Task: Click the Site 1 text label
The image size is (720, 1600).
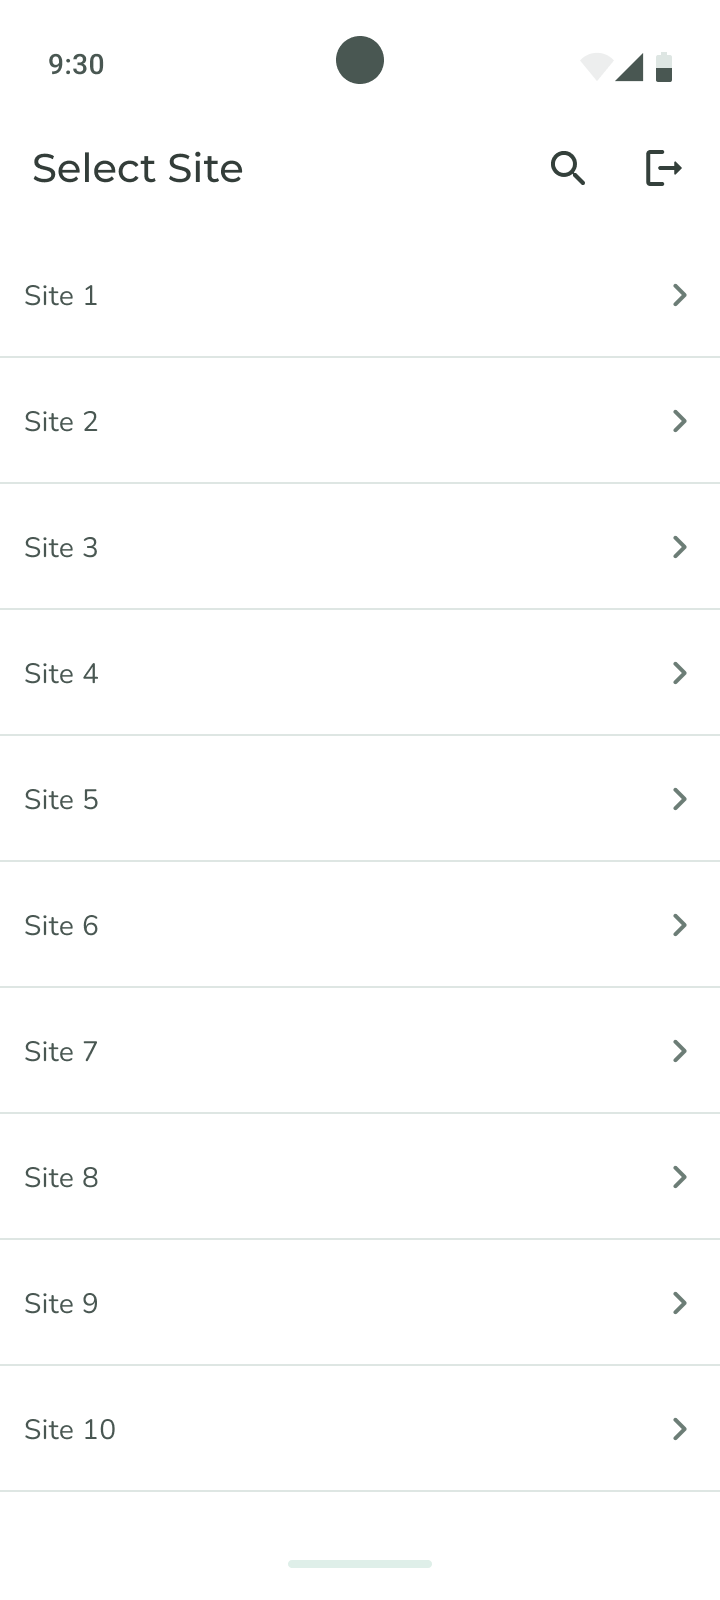Action: click(x=62, y=295)
